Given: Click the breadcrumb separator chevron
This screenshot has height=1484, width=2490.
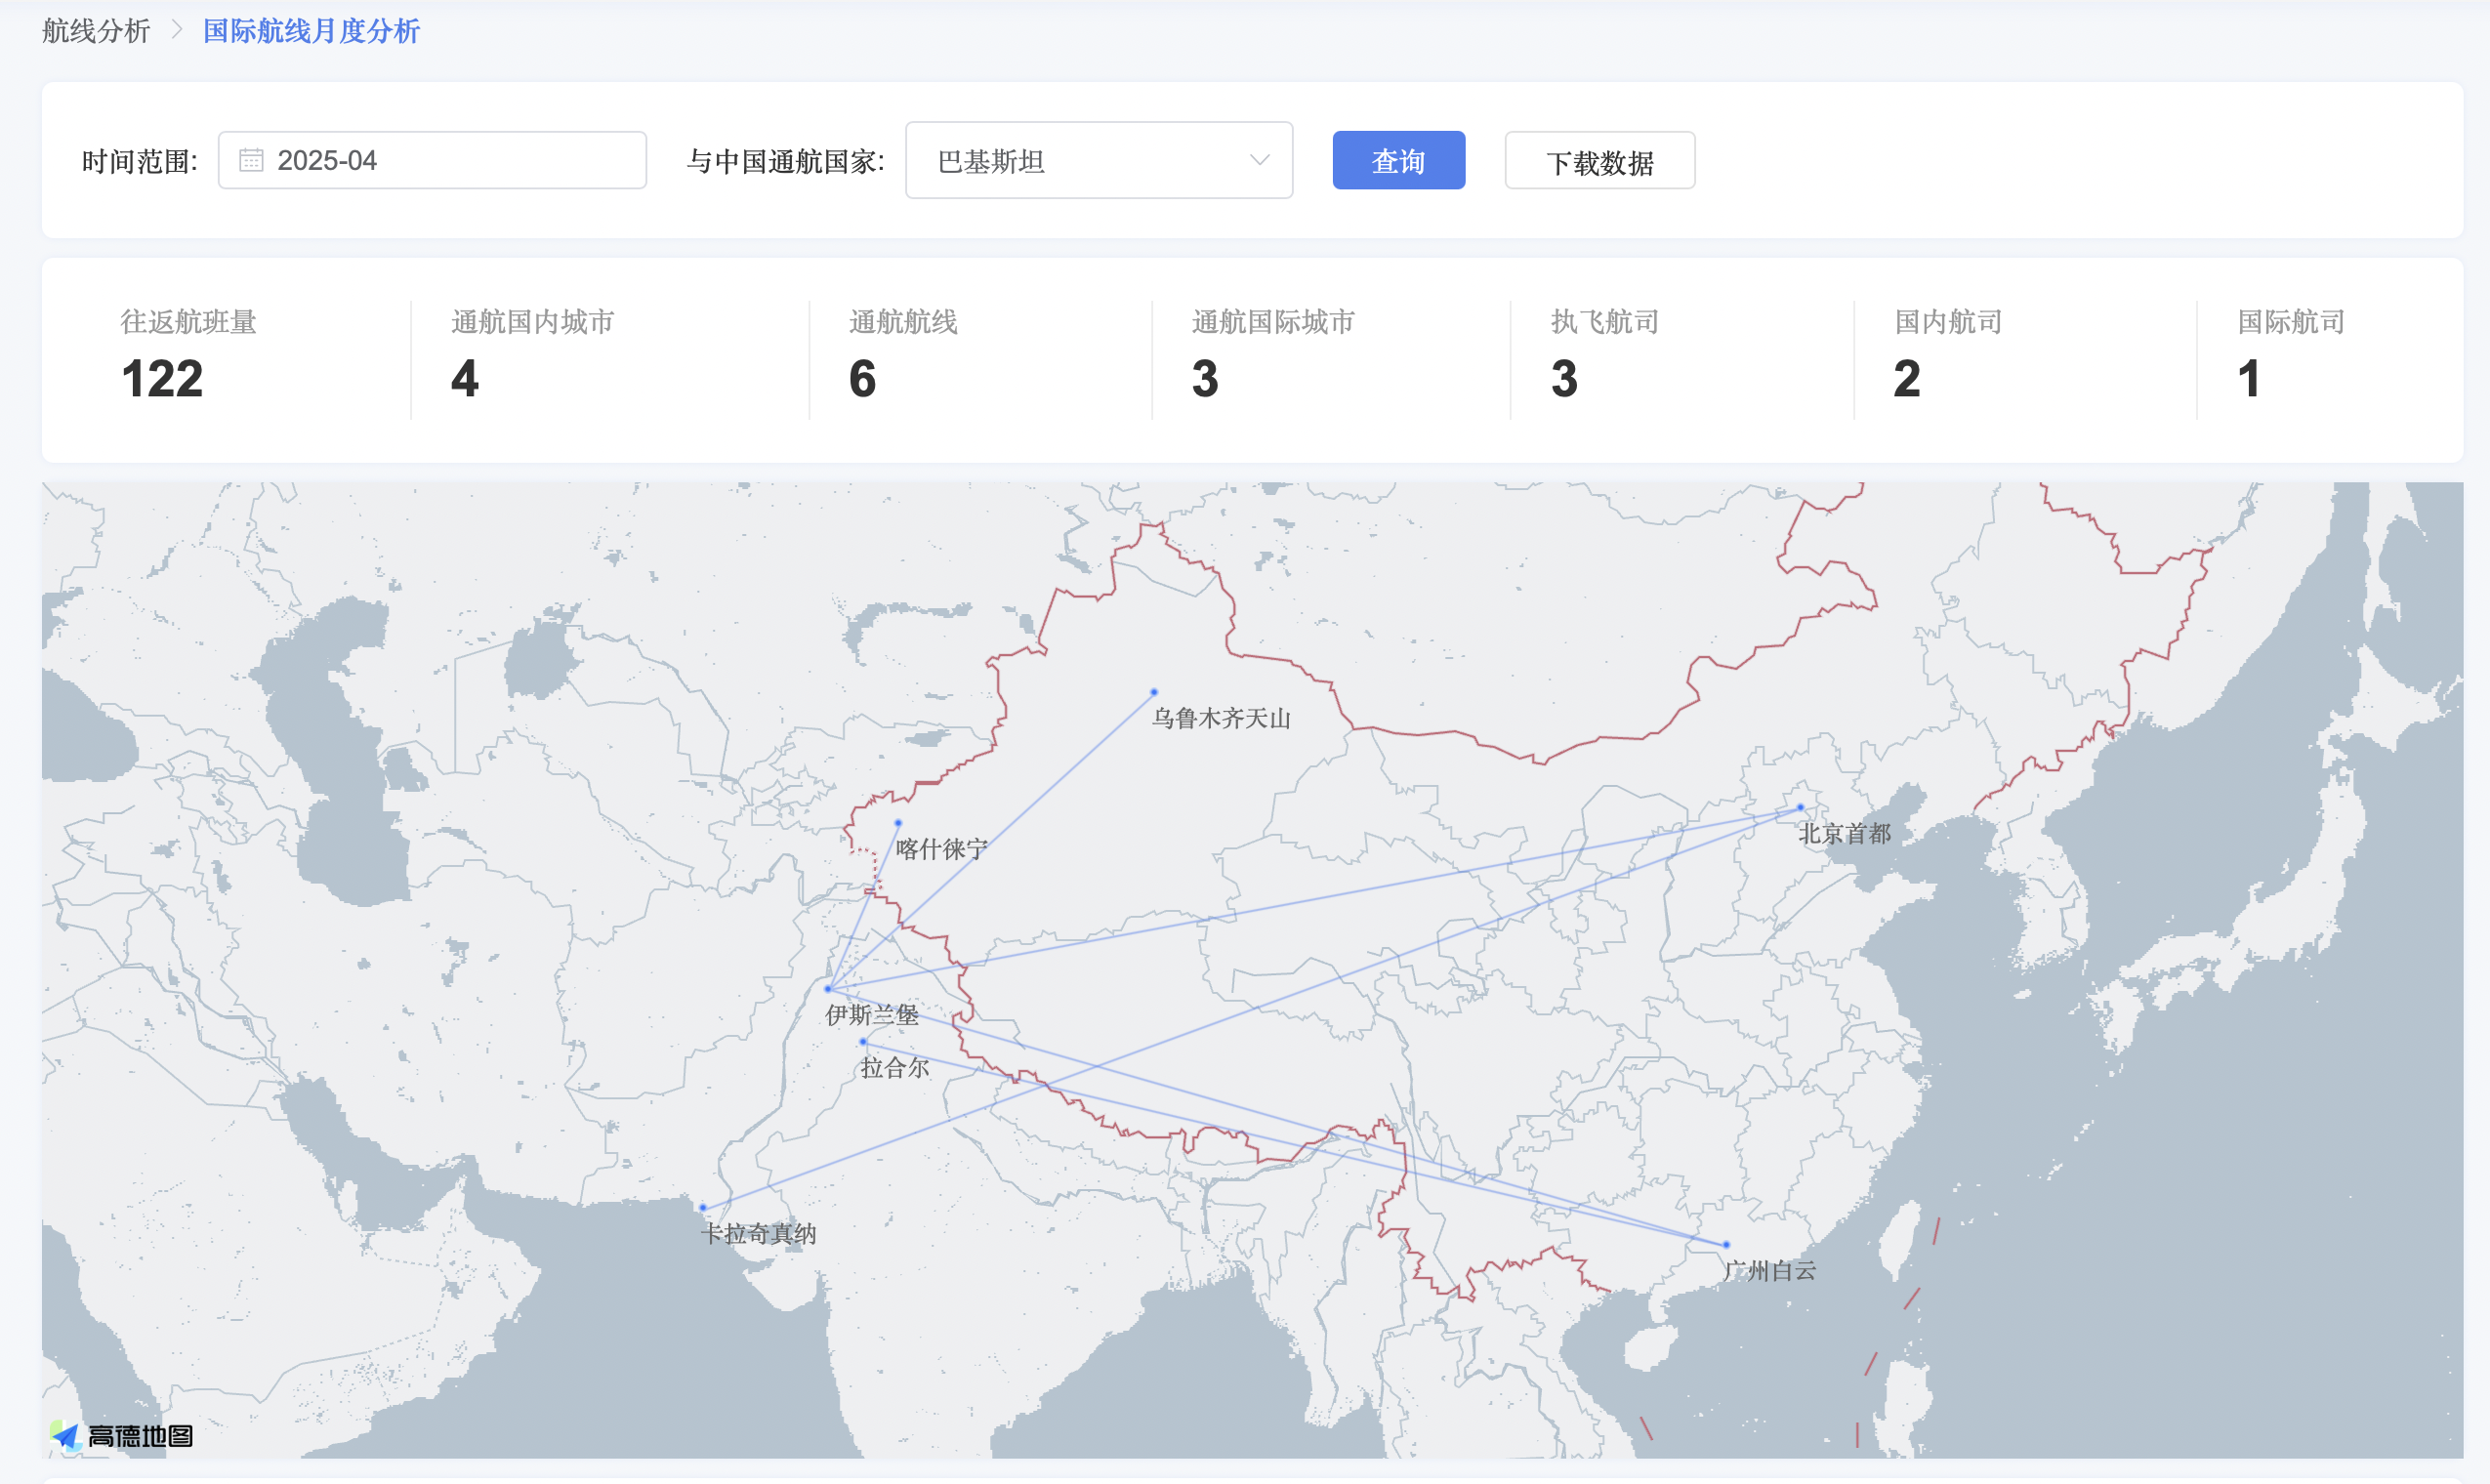Looking at the screenshot, I should point(177,30).
